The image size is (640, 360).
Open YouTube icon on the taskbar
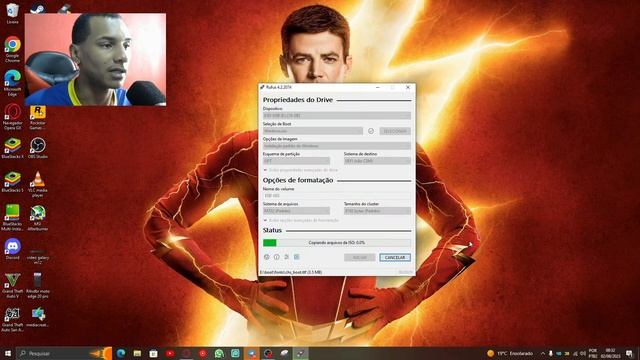coord(170,353)
